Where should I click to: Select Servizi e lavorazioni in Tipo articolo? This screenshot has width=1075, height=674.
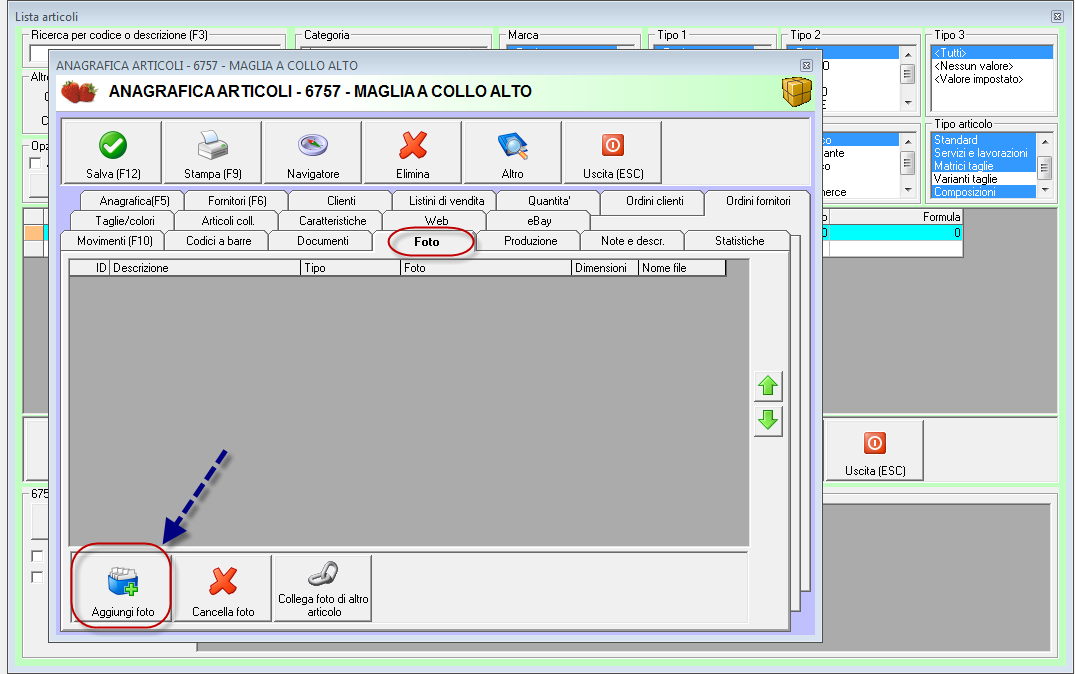(984, 153)
